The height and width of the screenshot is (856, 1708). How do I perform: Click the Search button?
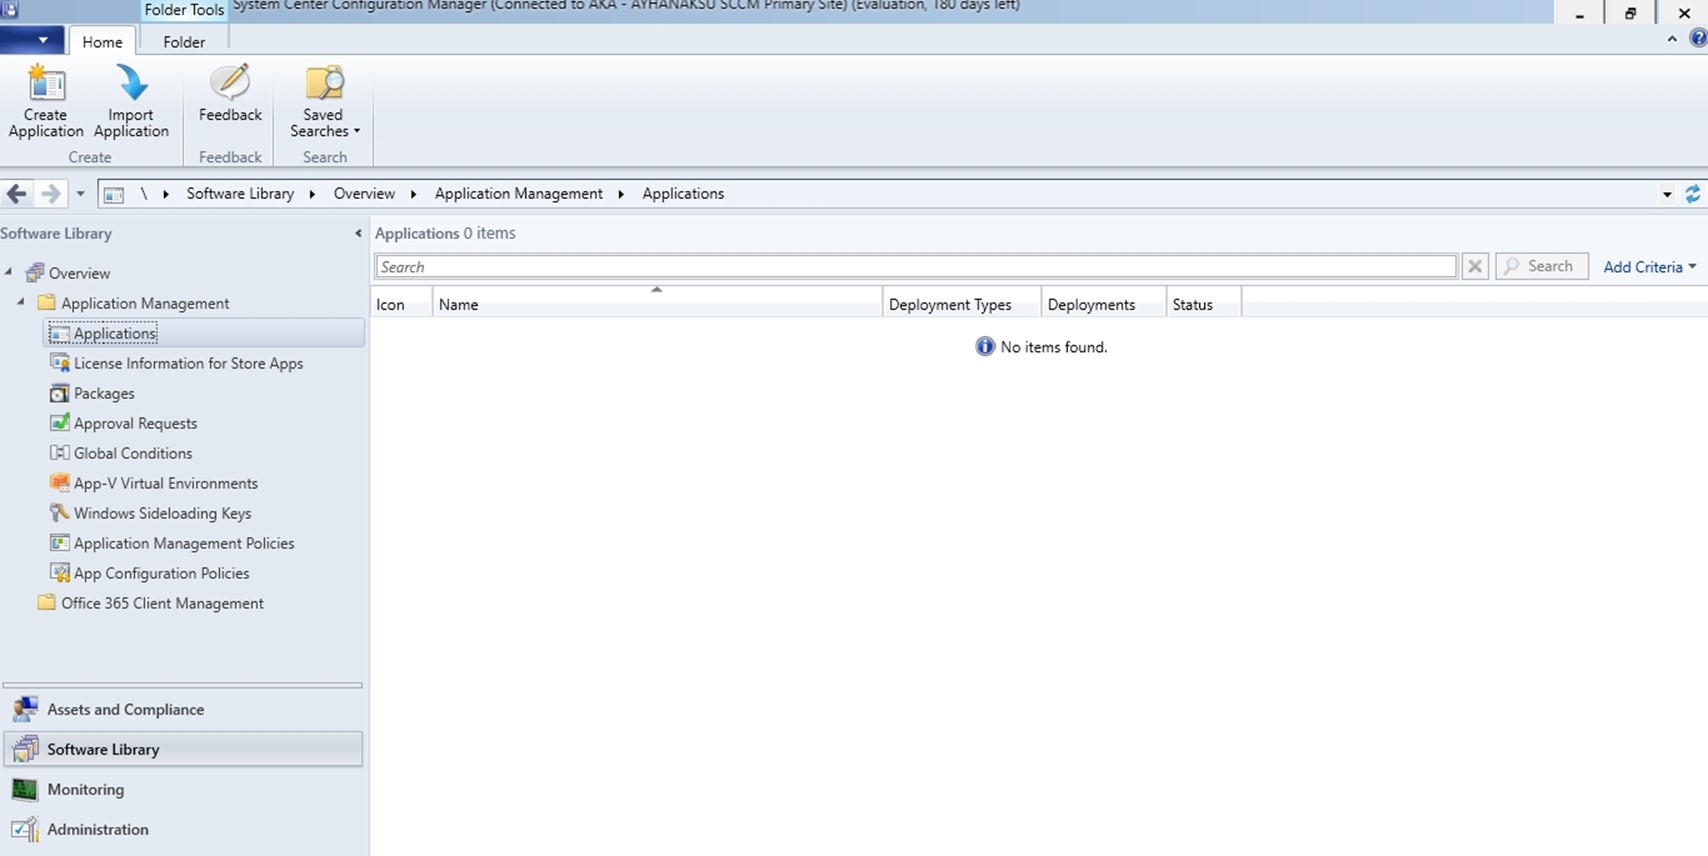(1542, 266)
